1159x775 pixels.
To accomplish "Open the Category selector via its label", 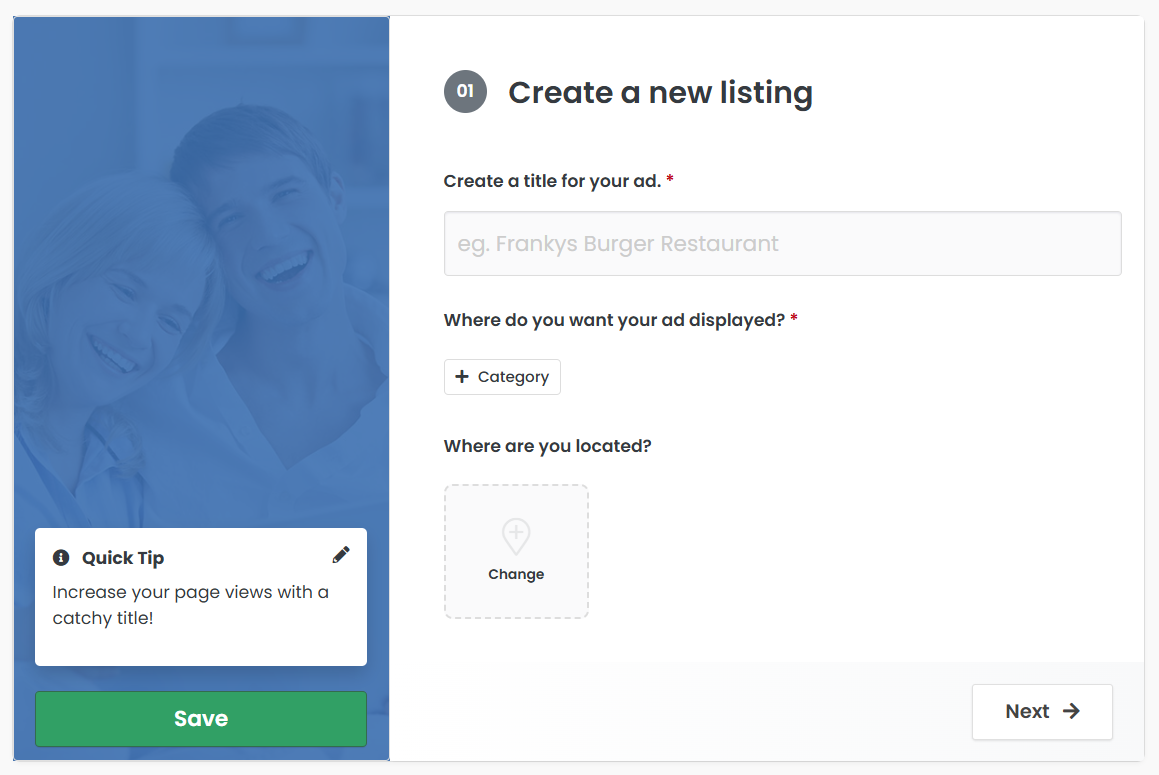I will point(513,377).
